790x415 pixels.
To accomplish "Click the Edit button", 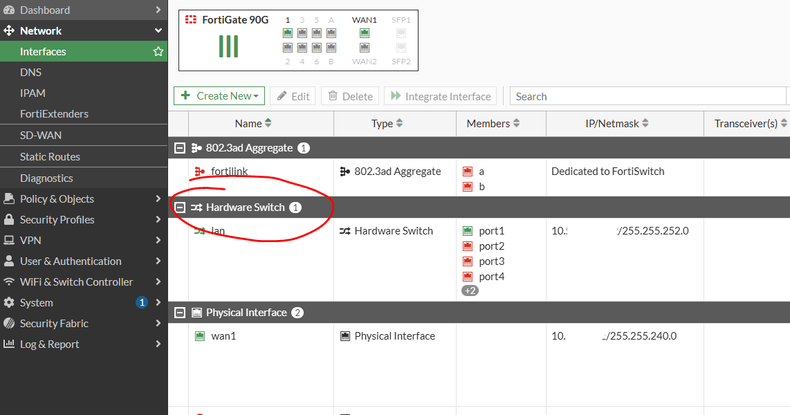I will 293,96.
